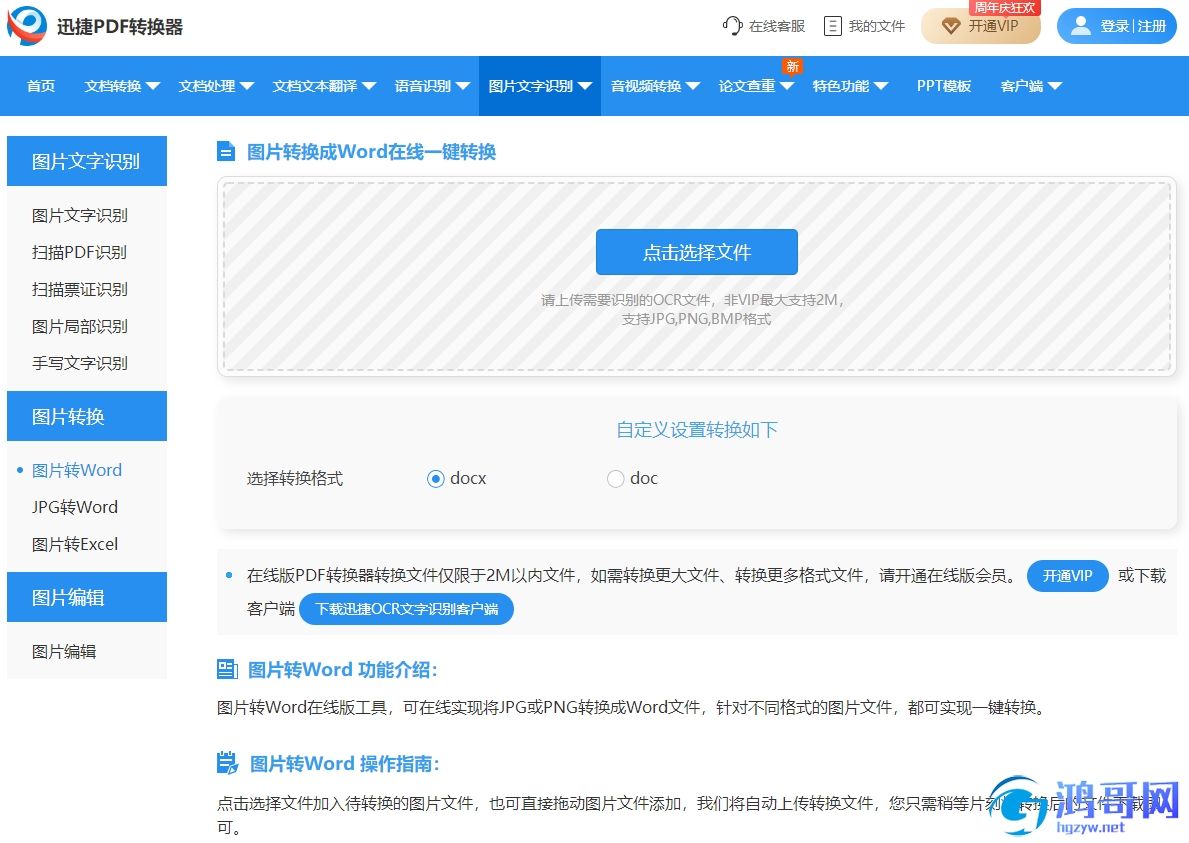1189x843 pixels.
Task: Select 图片转Word in the sidebar
Action: click(x=77, y=470)
